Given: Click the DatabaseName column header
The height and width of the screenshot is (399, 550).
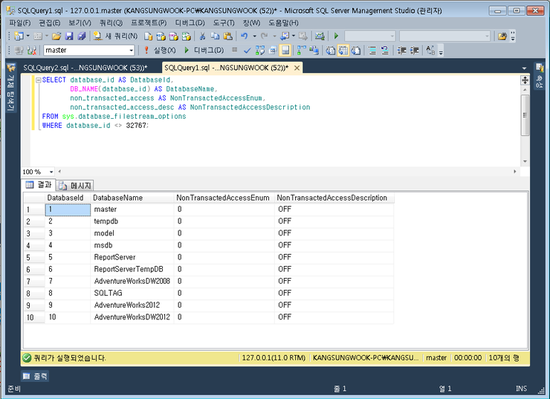Looking at the screenshot, I should [132, 198].
